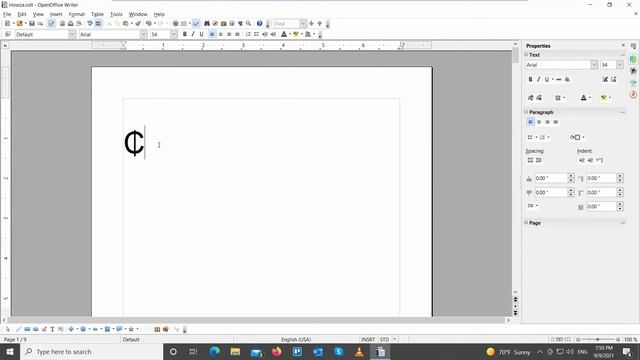
Task: Click the English (USA) language status field
Action: click(296, 340)
